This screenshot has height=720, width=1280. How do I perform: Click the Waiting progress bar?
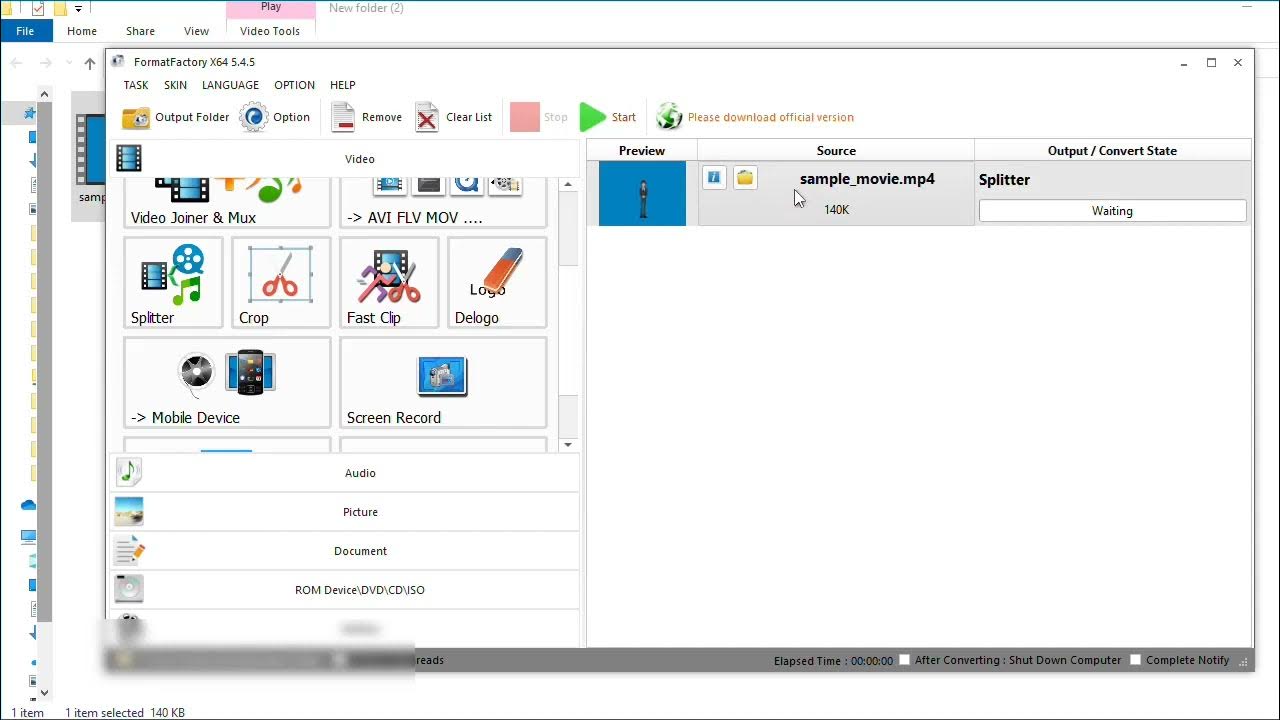click(x=1112, y=211)
